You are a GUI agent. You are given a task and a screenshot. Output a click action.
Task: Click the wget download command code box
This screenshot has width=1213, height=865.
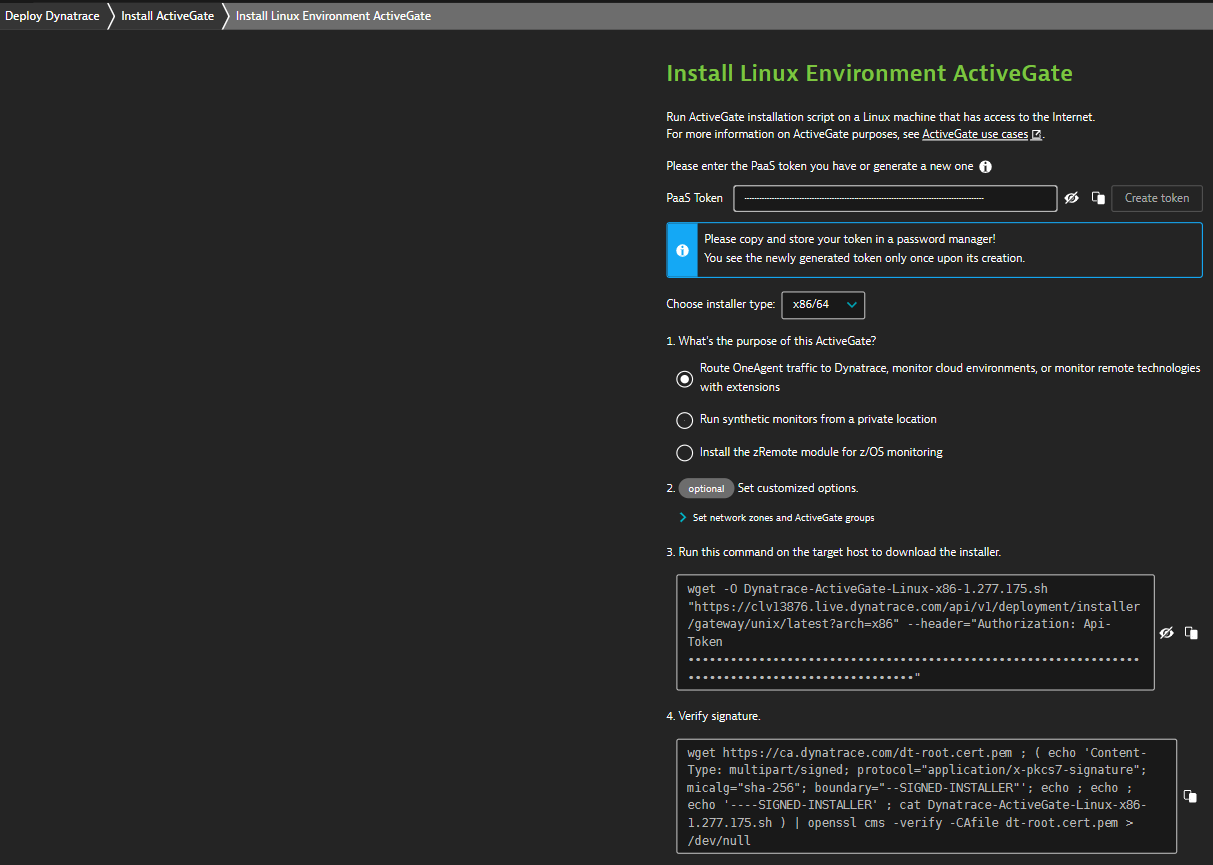point(914,632)
